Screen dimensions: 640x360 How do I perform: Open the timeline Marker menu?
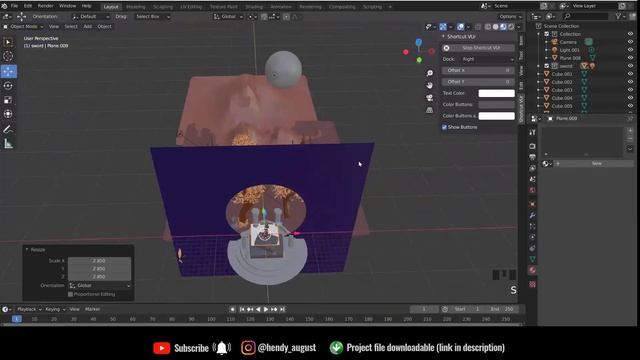coord(92,309)
